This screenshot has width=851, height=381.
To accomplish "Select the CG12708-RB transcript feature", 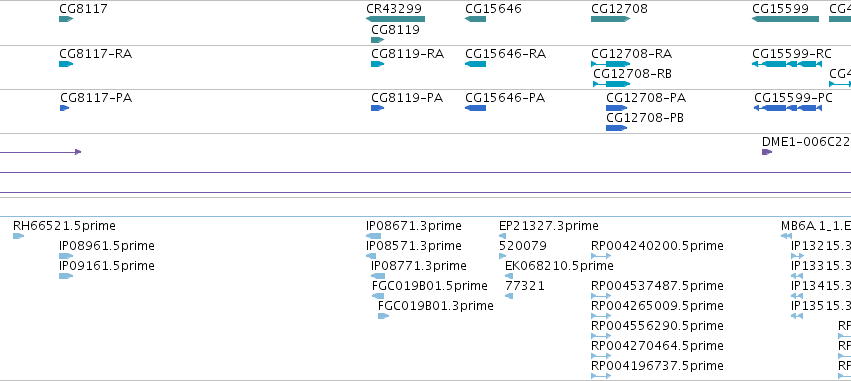I will (x=612, y=84).
